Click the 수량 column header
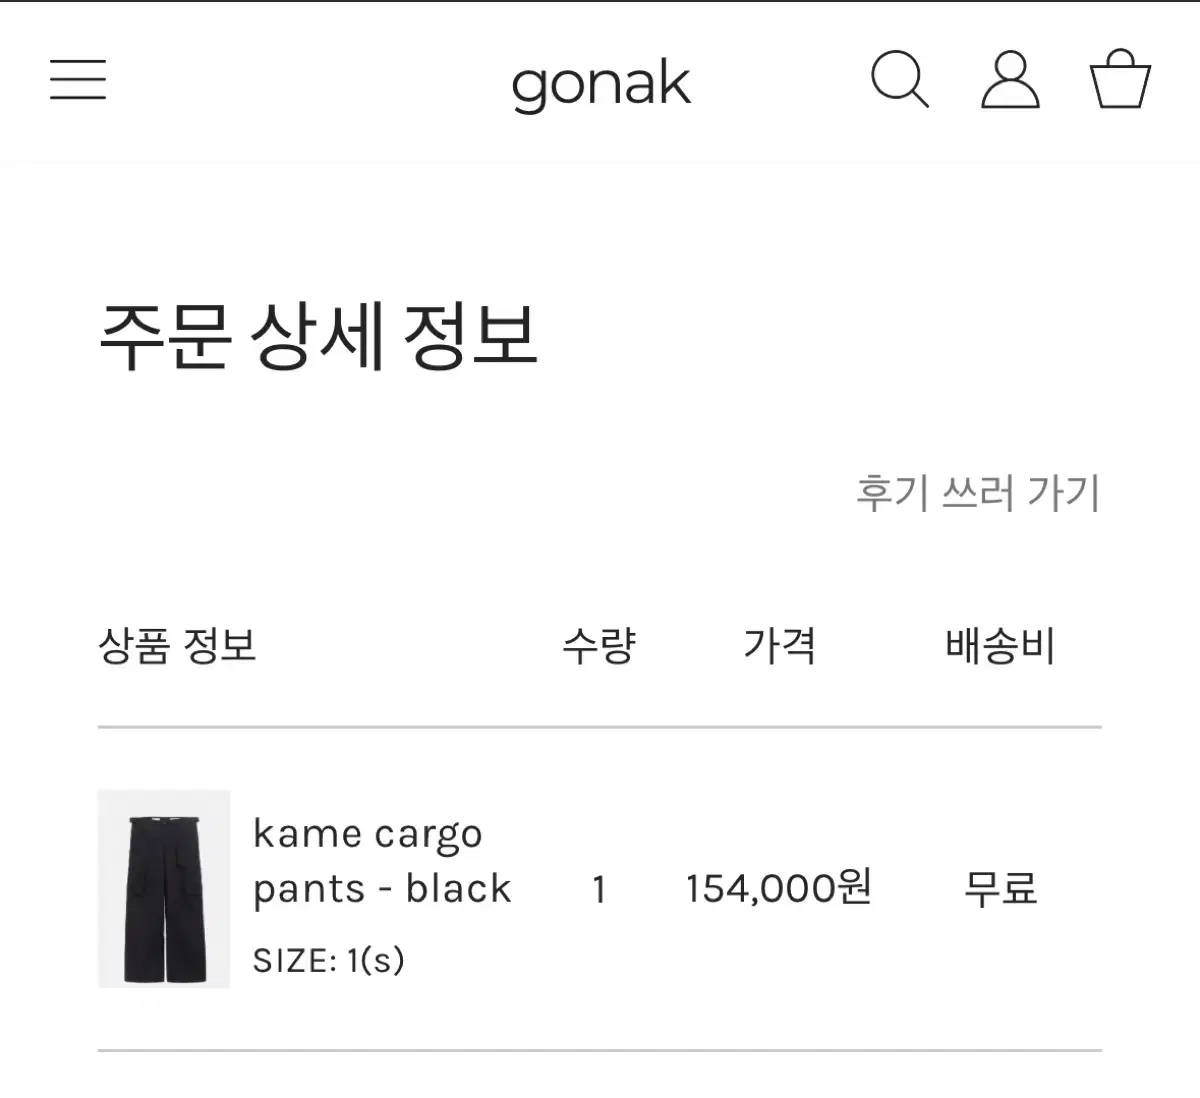 599,645
